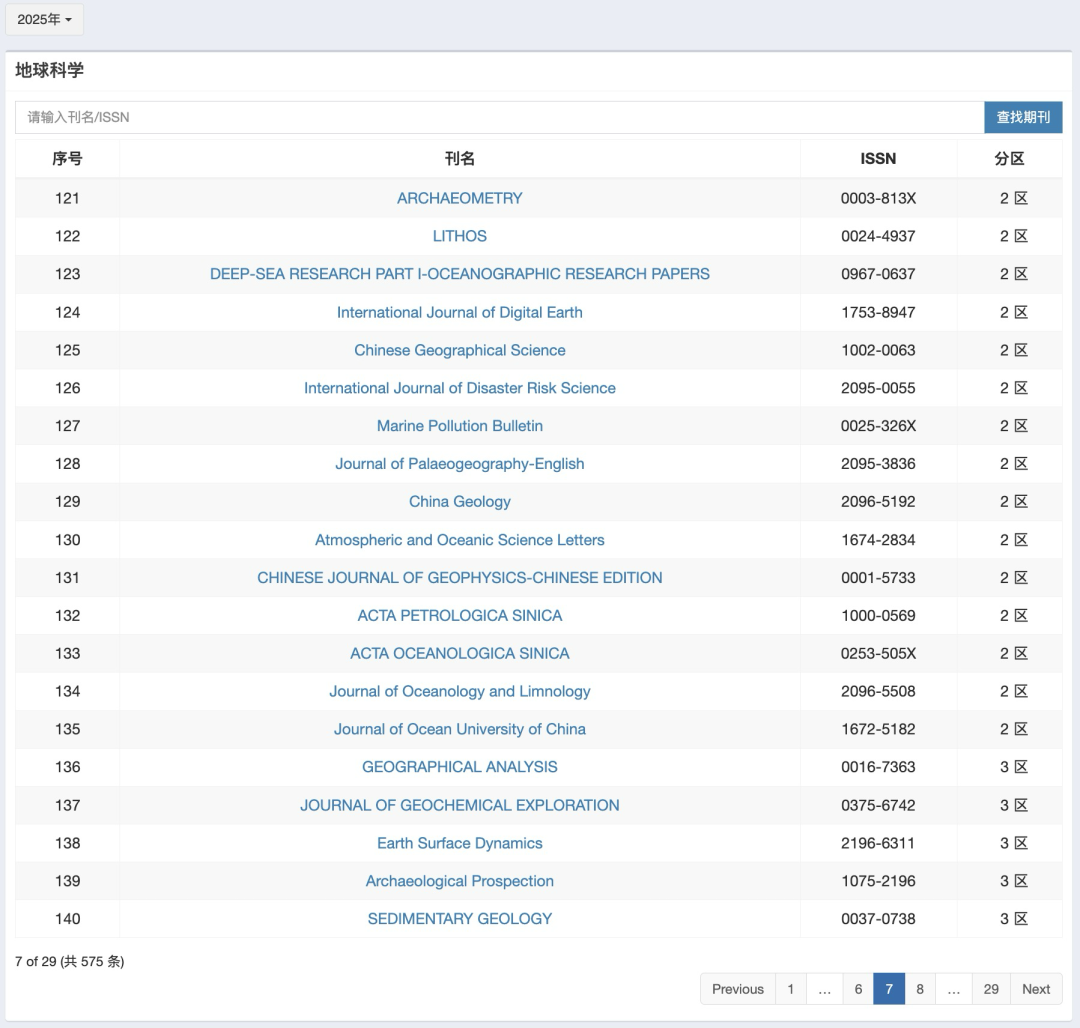This screenshot has height=1028, width=1080.
Task: Select ISSN 1000-0569 cell
Action: 878,616
